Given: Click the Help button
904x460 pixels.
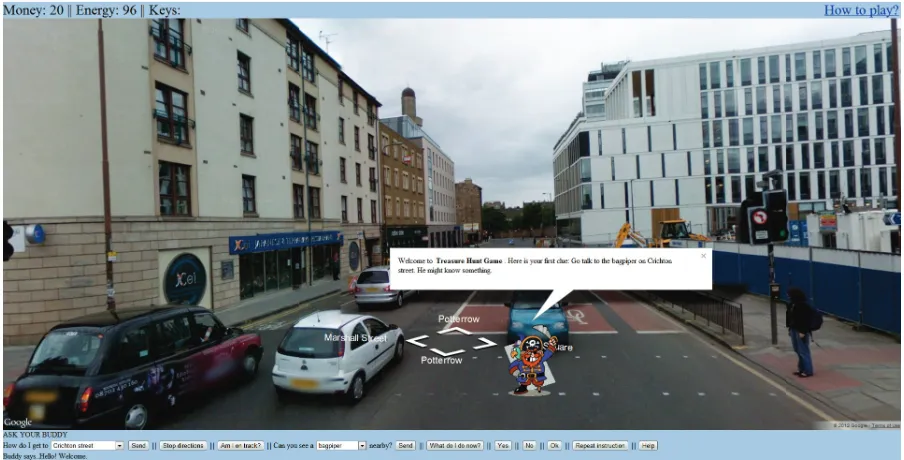Looking at the screenshot, I should click(648, 446).
